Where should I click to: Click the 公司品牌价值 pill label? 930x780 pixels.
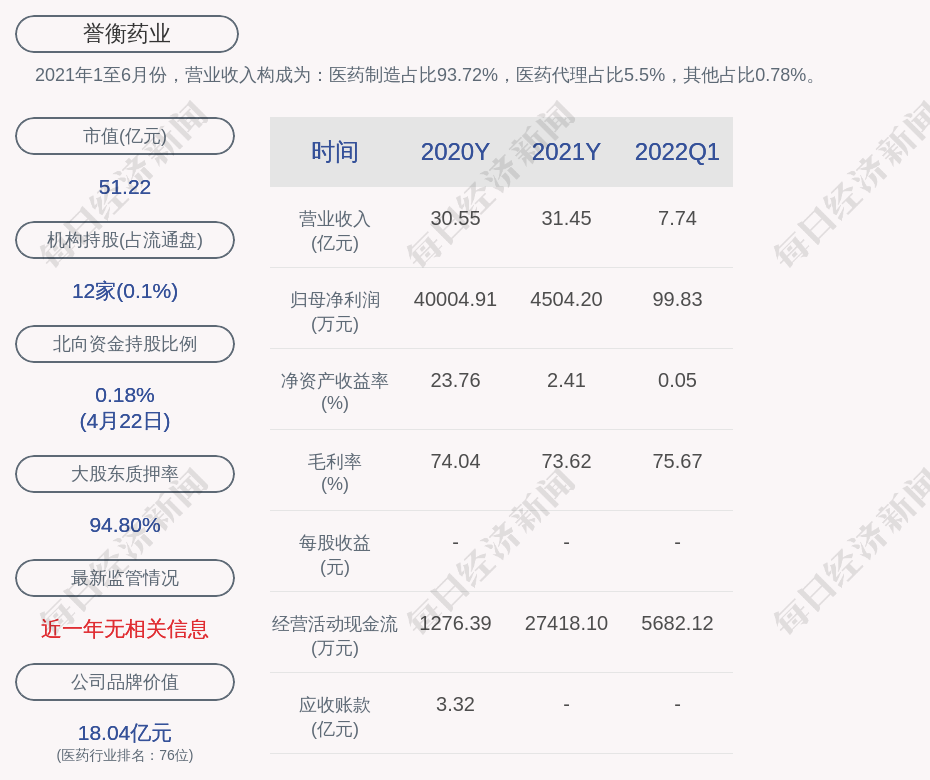pyautogui.click(x=125, y=682)
